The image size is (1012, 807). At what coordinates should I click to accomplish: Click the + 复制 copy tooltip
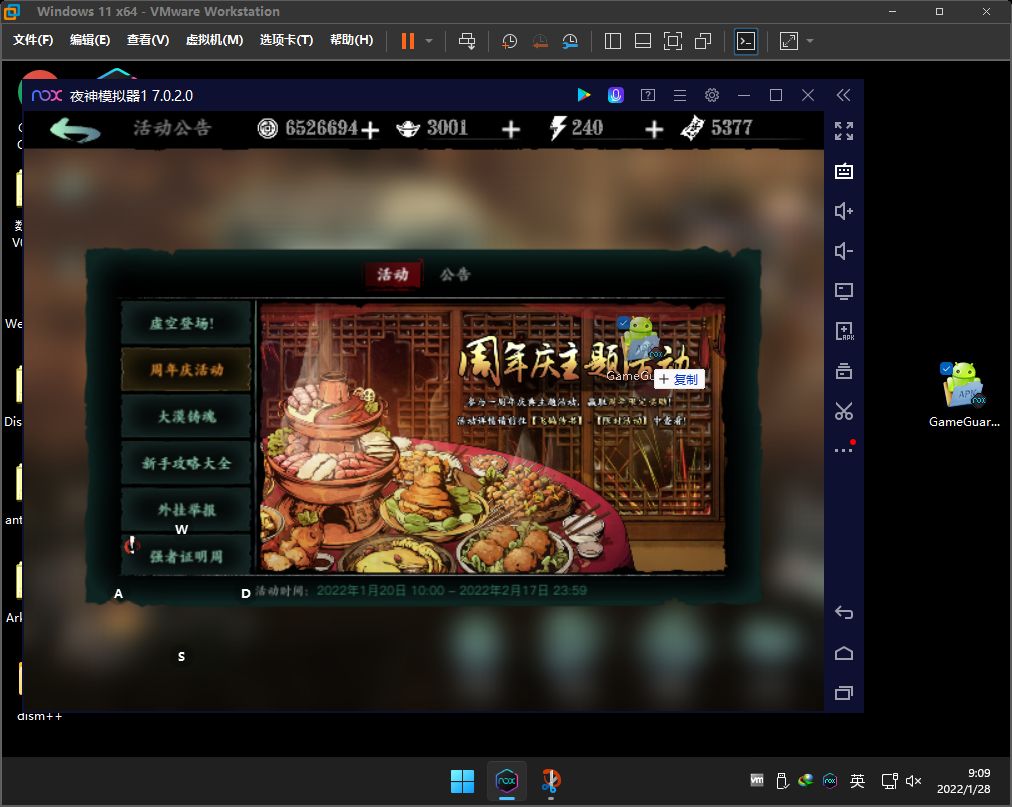[x=679, y=380]
